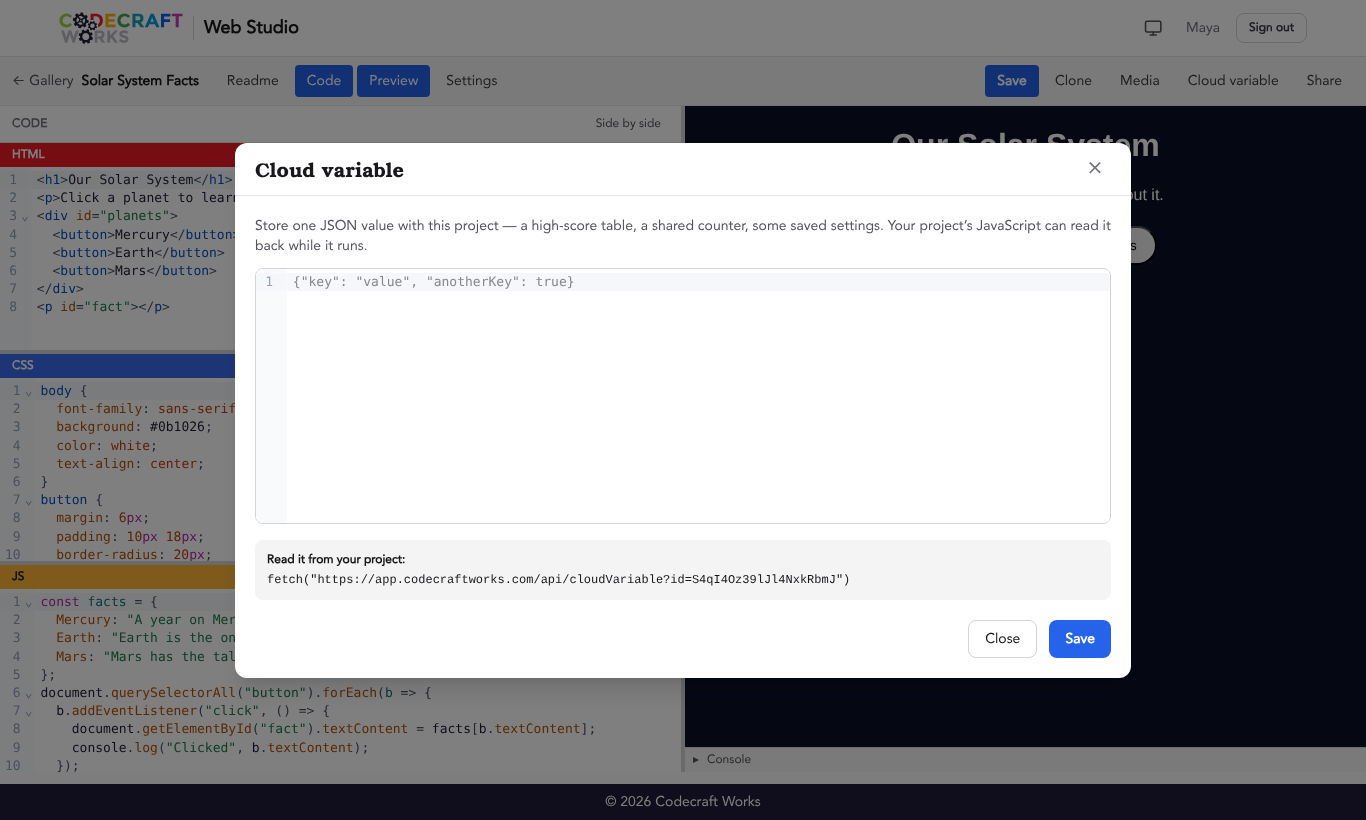Viewport: 1366px width, 820px height.
Task: Fold the JS forEach block on line 6
Action: point(28,693)
